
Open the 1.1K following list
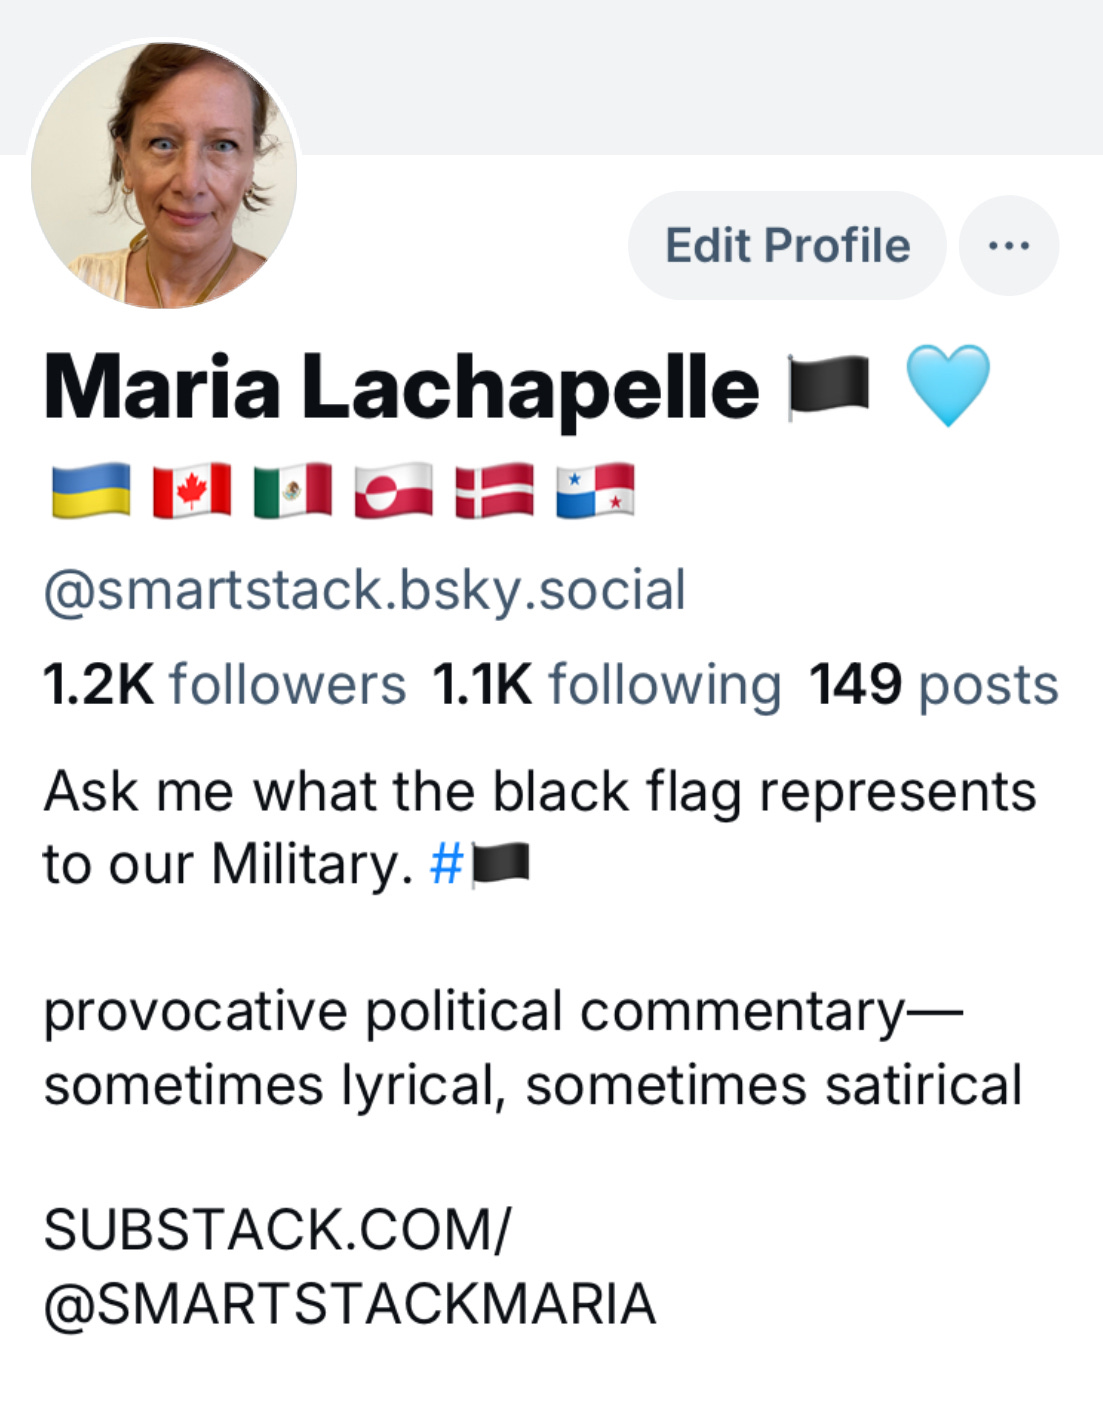(x=607, y=685)
